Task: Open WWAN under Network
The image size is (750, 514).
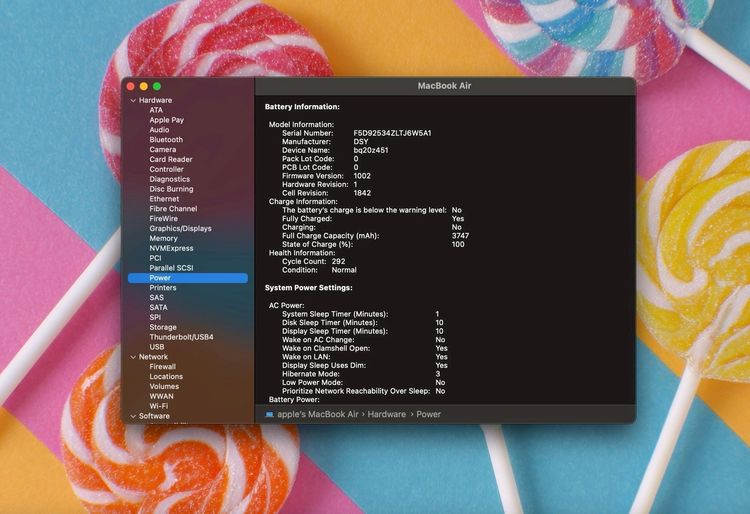Action: (161, 396)
